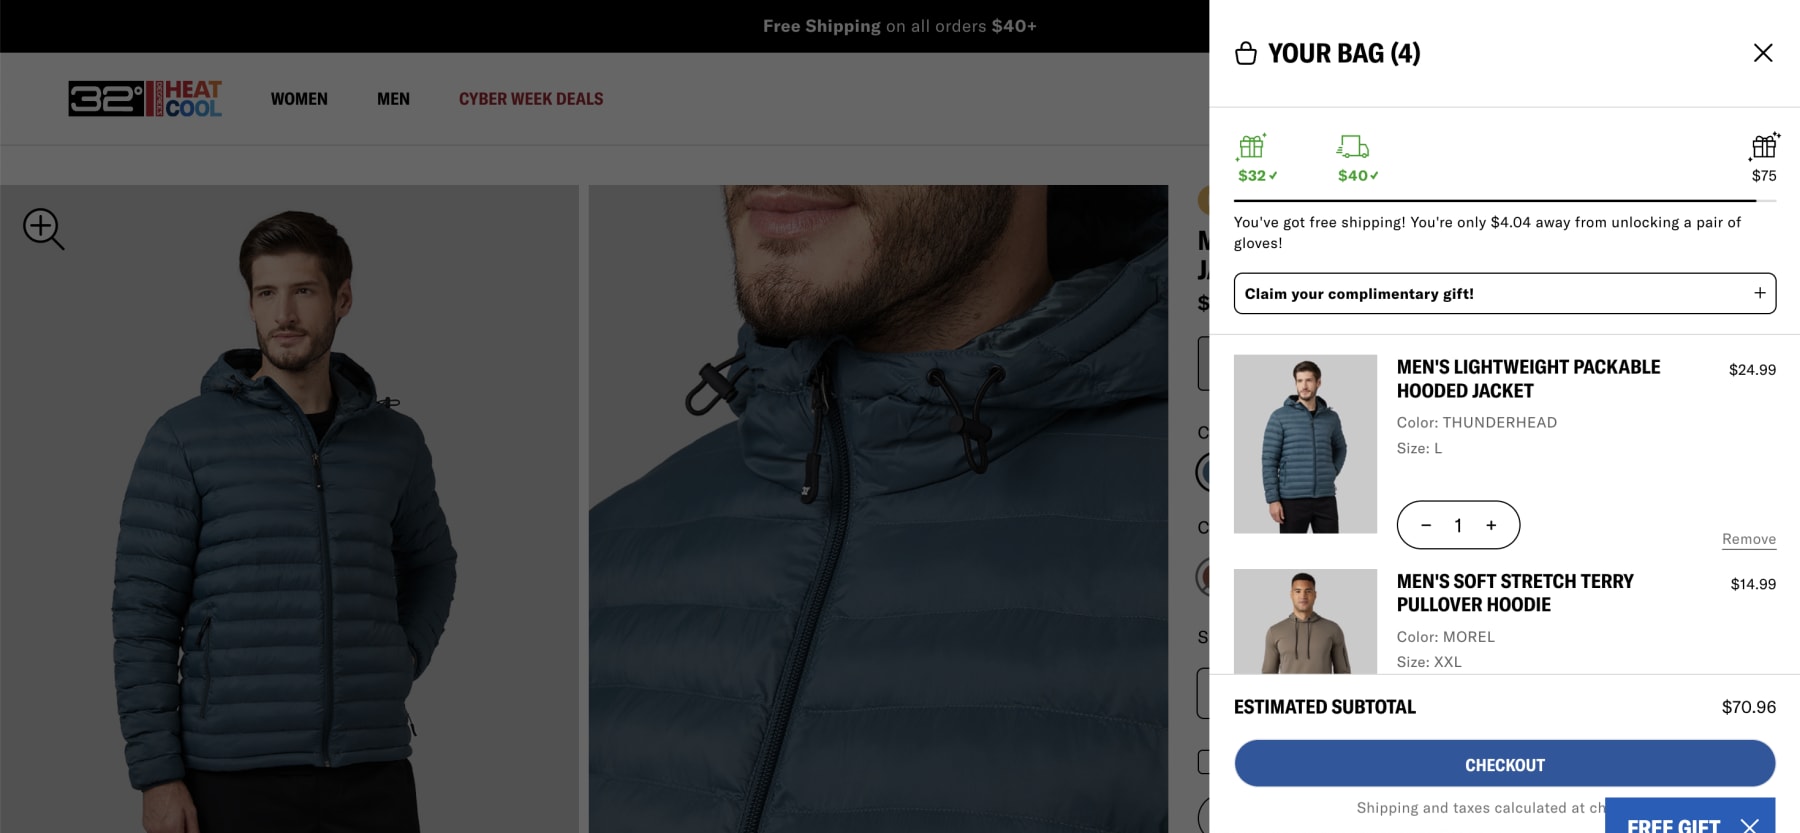Viewport: 1800px width, 833px height.
Task: Click the rewards progress bar
Action: point(1504,201)
